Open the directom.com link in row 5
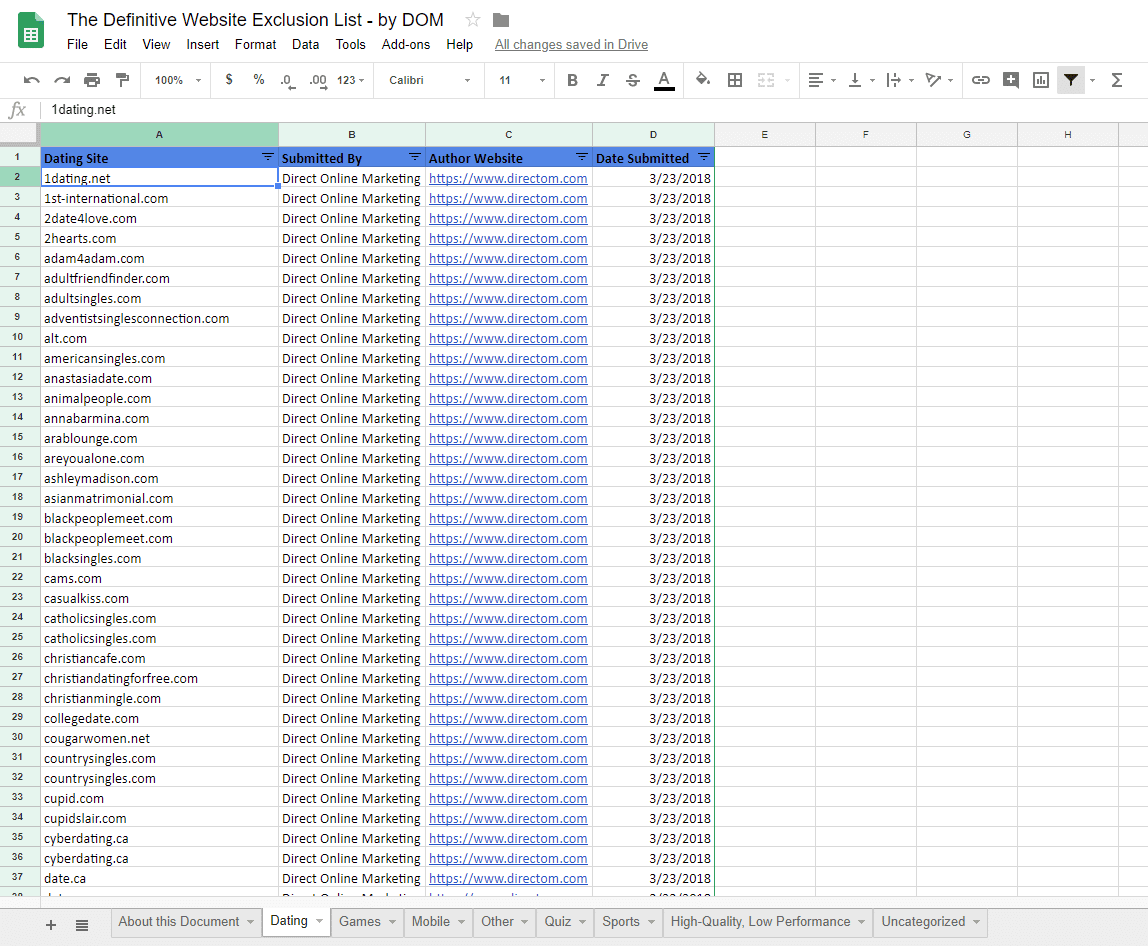The image size is (1148, 946). coord(508,238)
